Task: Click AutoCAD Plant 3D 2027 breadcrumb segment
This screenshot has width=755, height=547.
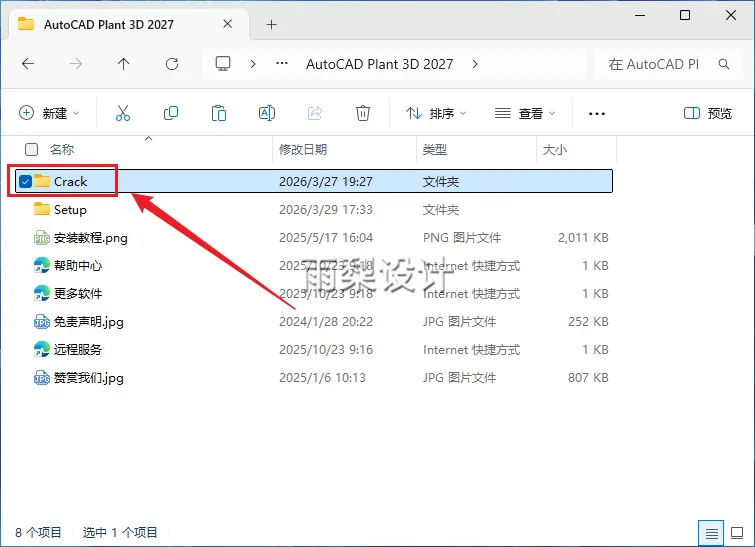Action: click(379, 64)
